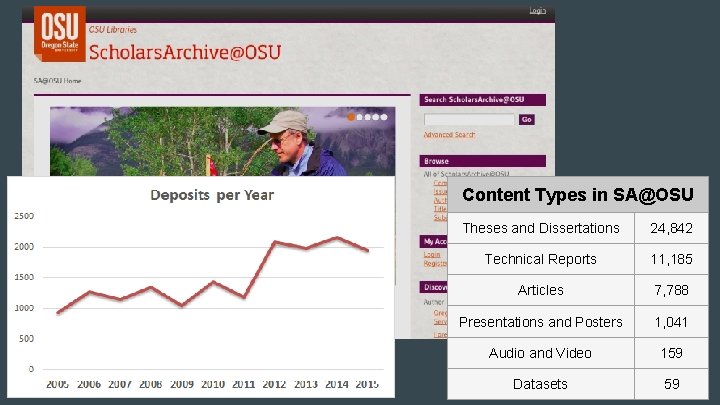
Task: Open the Login link at top right
Action: [537, 11]
